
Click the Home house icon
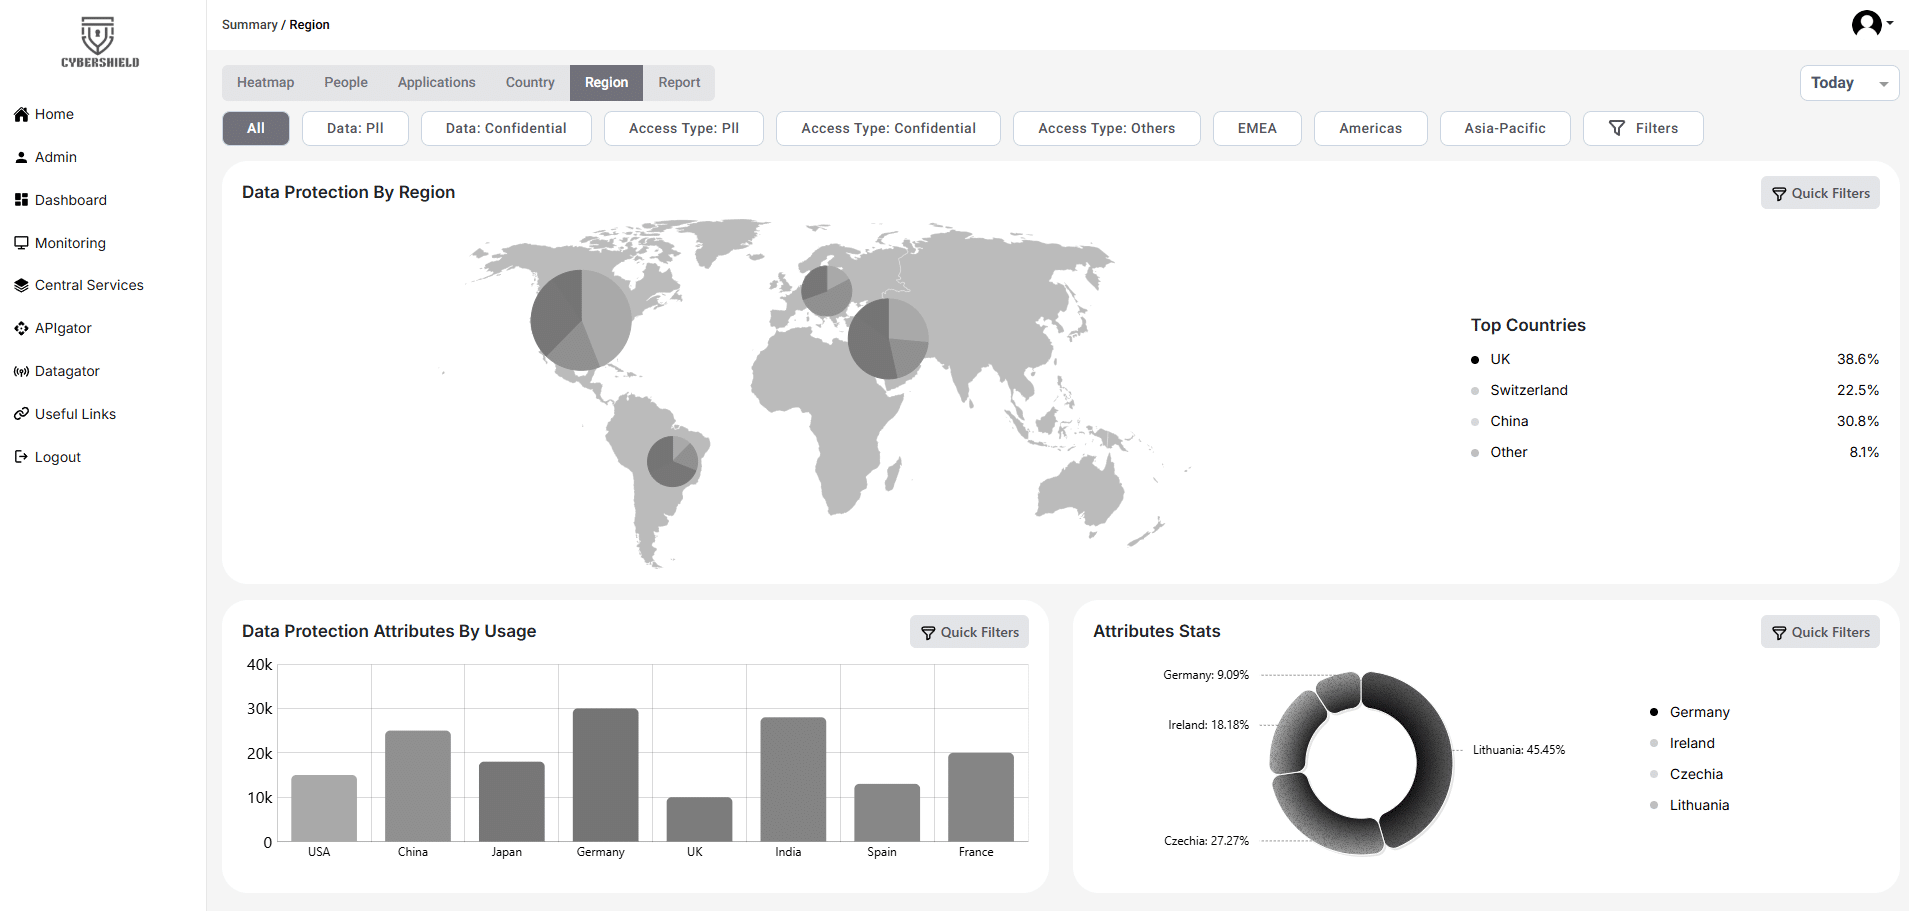pos(21,114)
